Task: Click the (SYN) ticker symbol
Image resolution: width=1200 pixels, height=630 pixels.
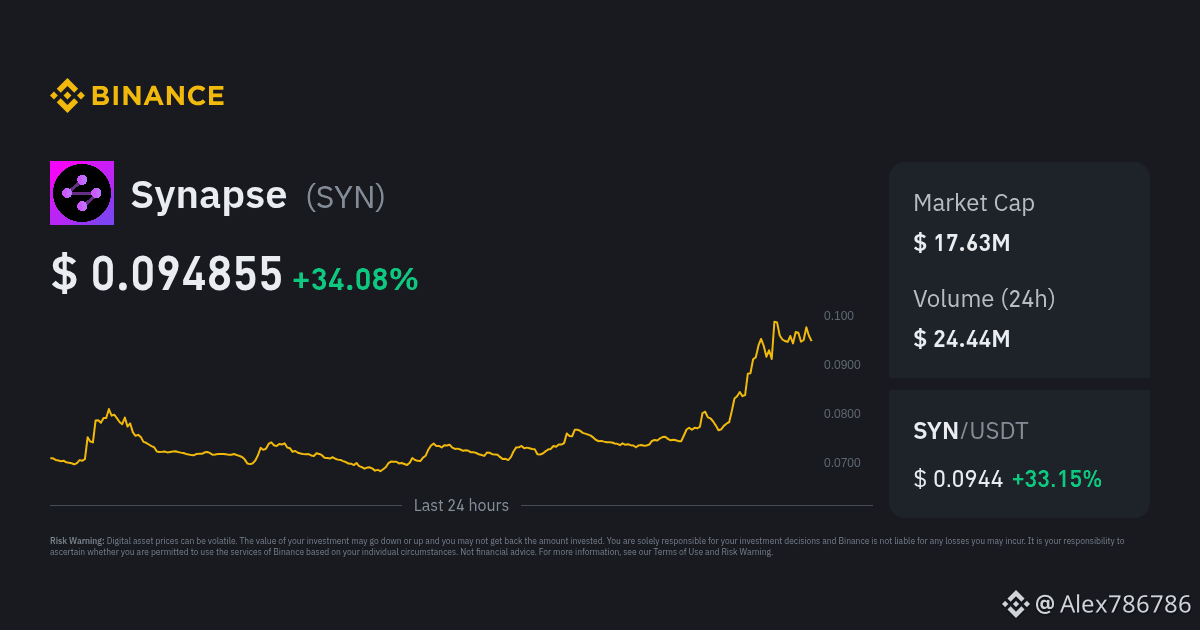Action: pyautogui.click(x=345, y=196)
